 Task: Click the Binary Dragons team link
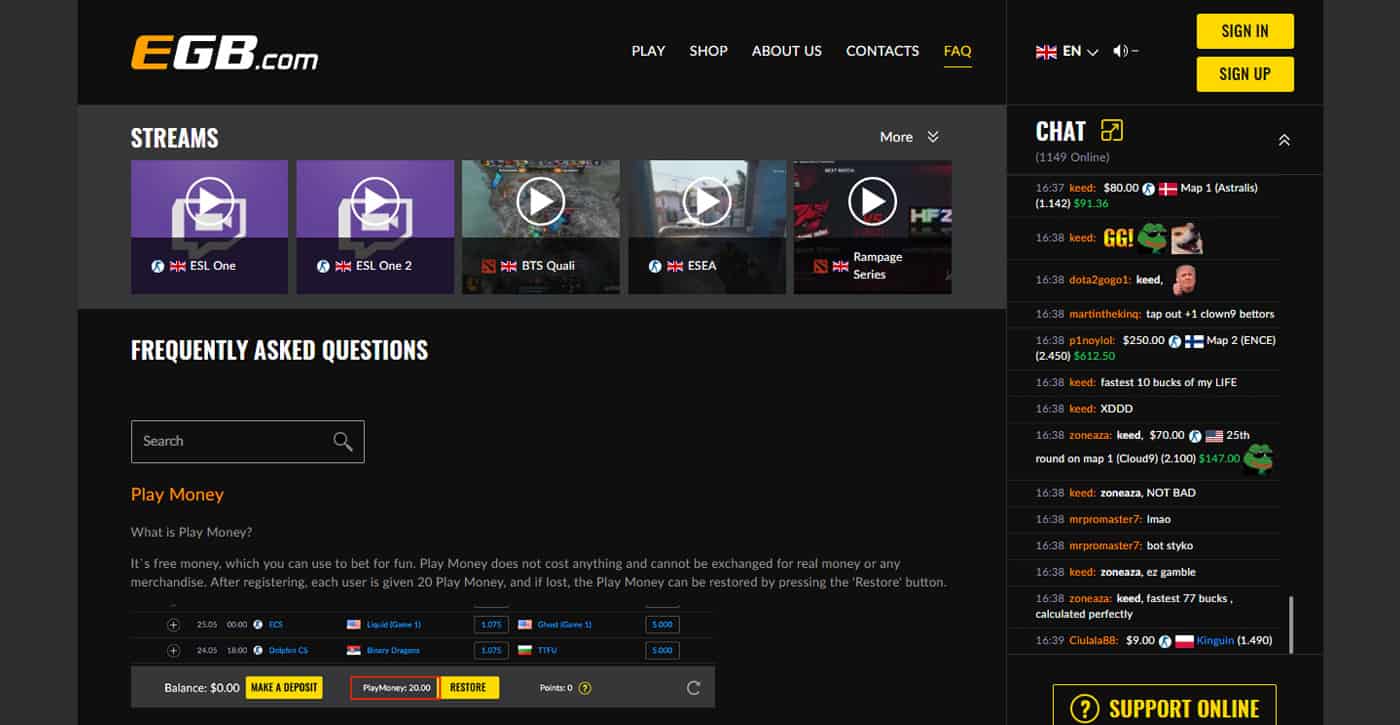[392, 651]
